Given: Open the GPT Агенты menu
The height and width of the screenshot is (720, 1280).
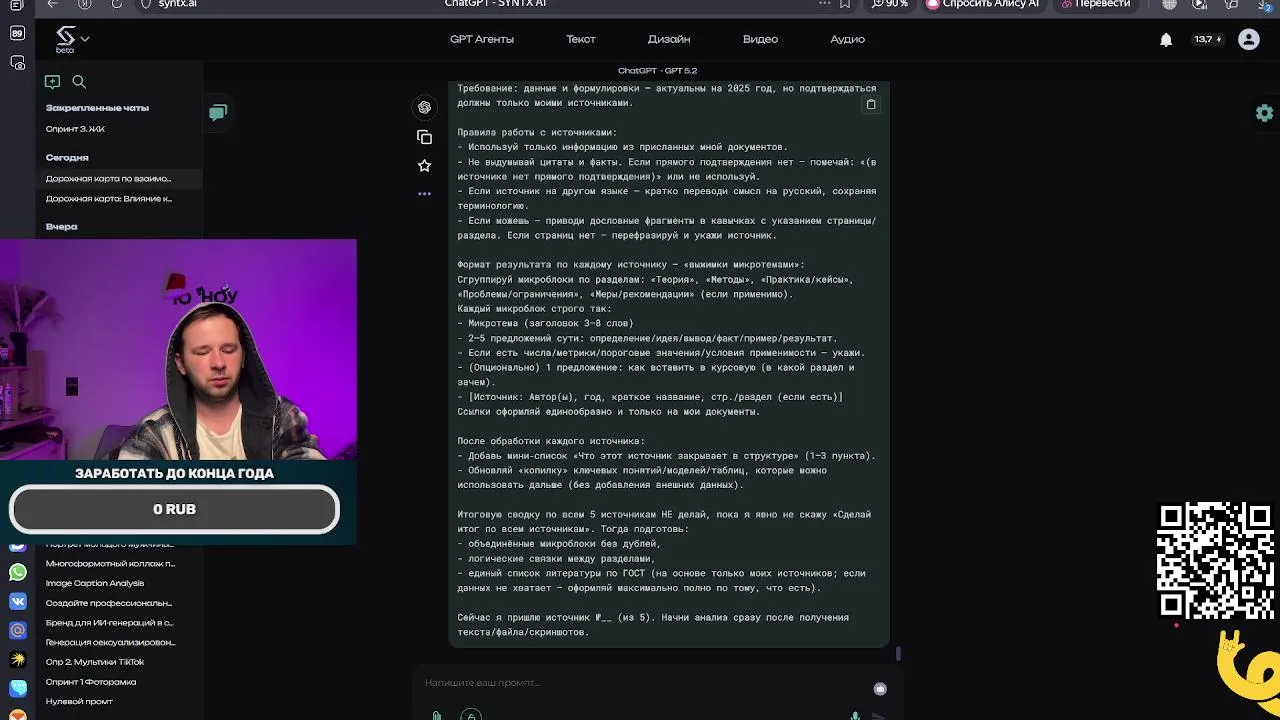Looking at the screenshot, I should coord(482,39).
